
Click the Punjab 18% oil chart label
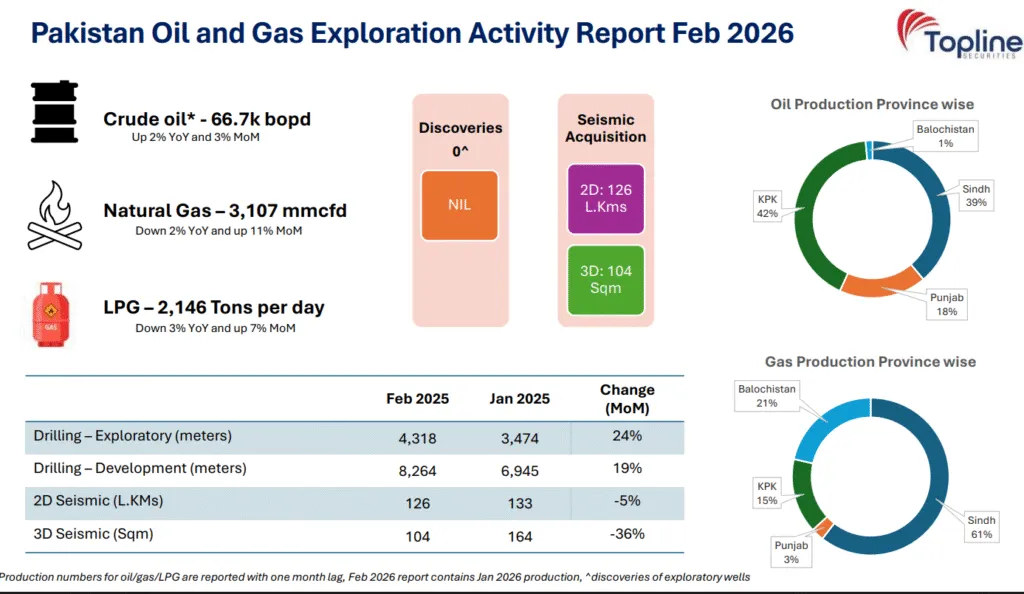pos(946,304)
